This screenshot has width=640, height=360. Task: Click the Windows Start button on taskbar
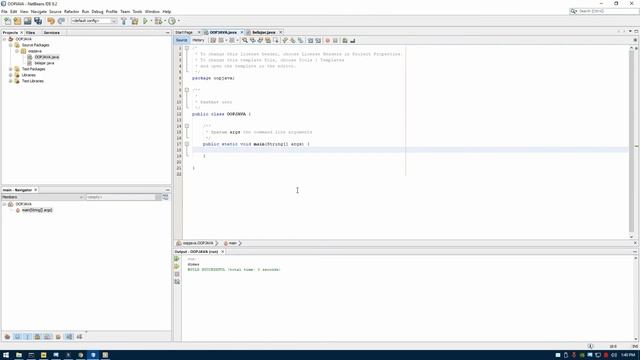pyautogui.click(x=6, y=355)
